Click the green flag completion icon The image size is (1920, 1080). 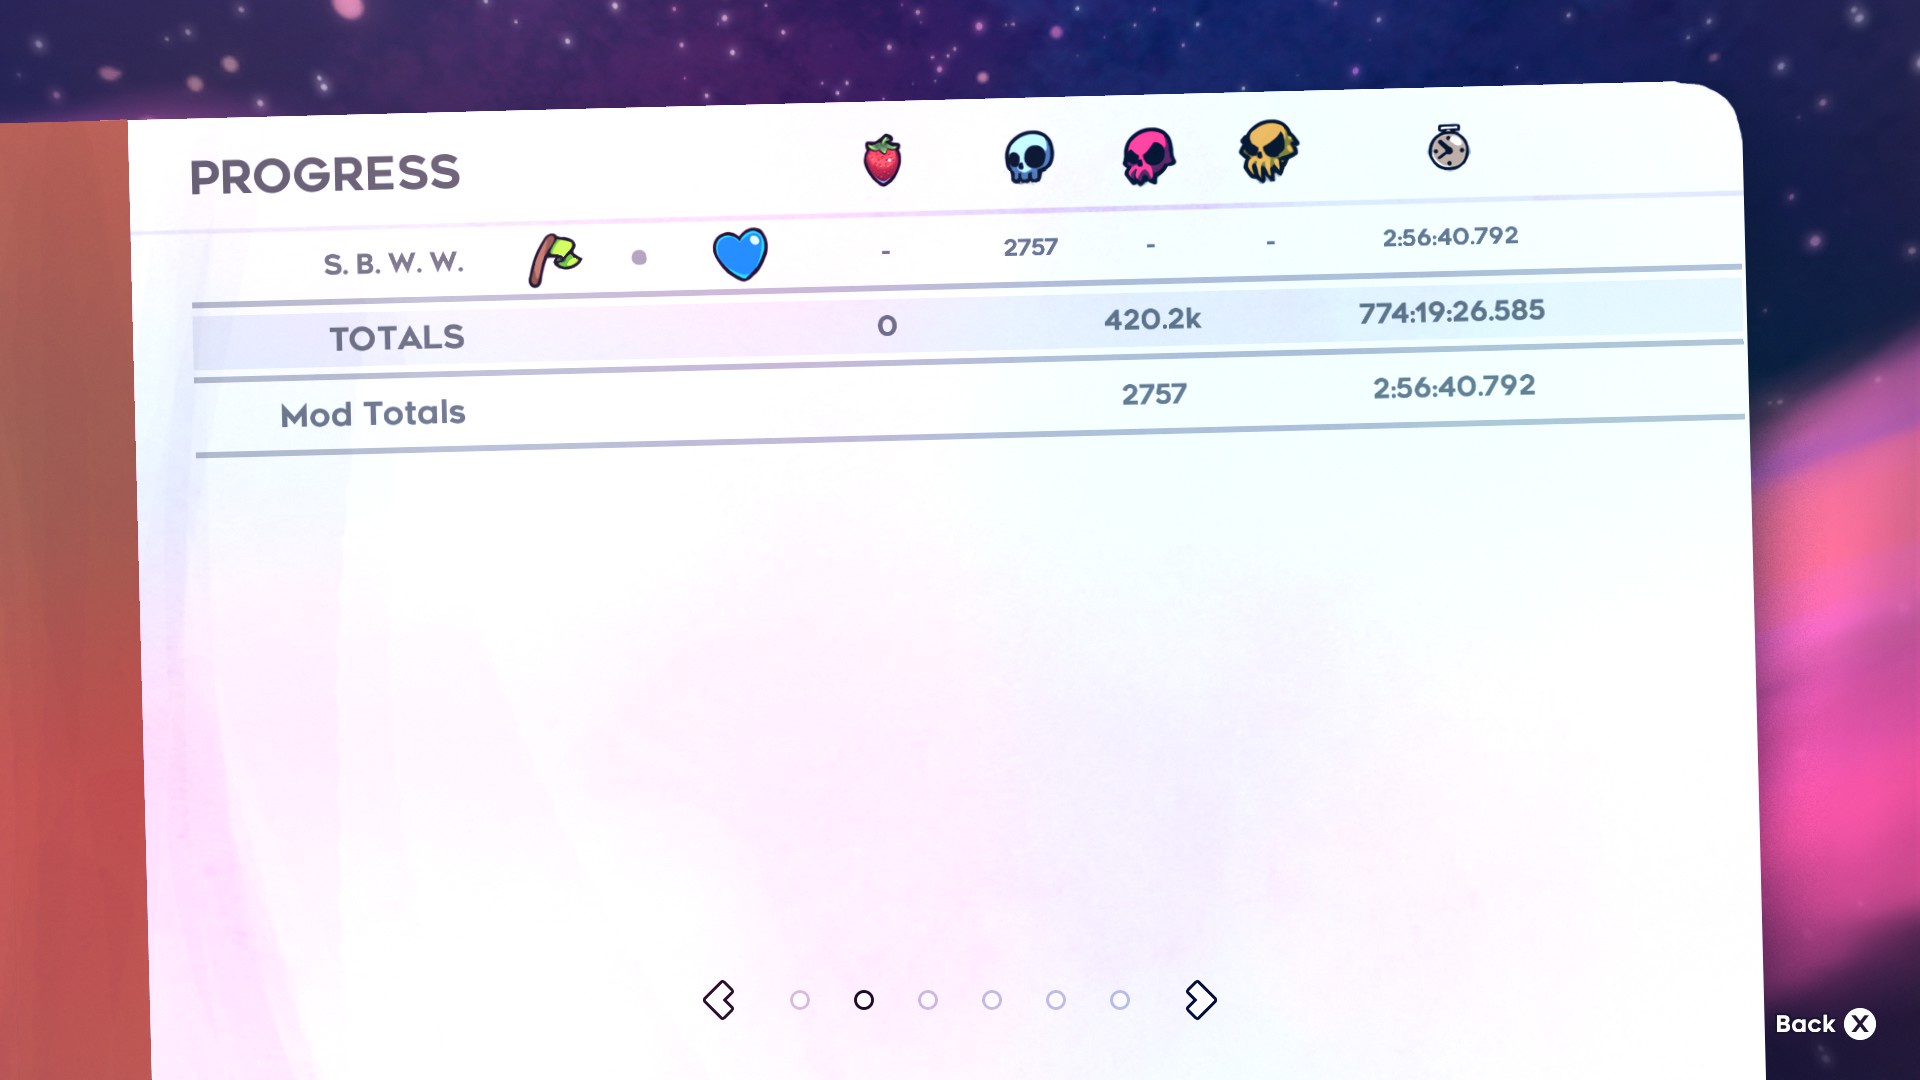555,260
